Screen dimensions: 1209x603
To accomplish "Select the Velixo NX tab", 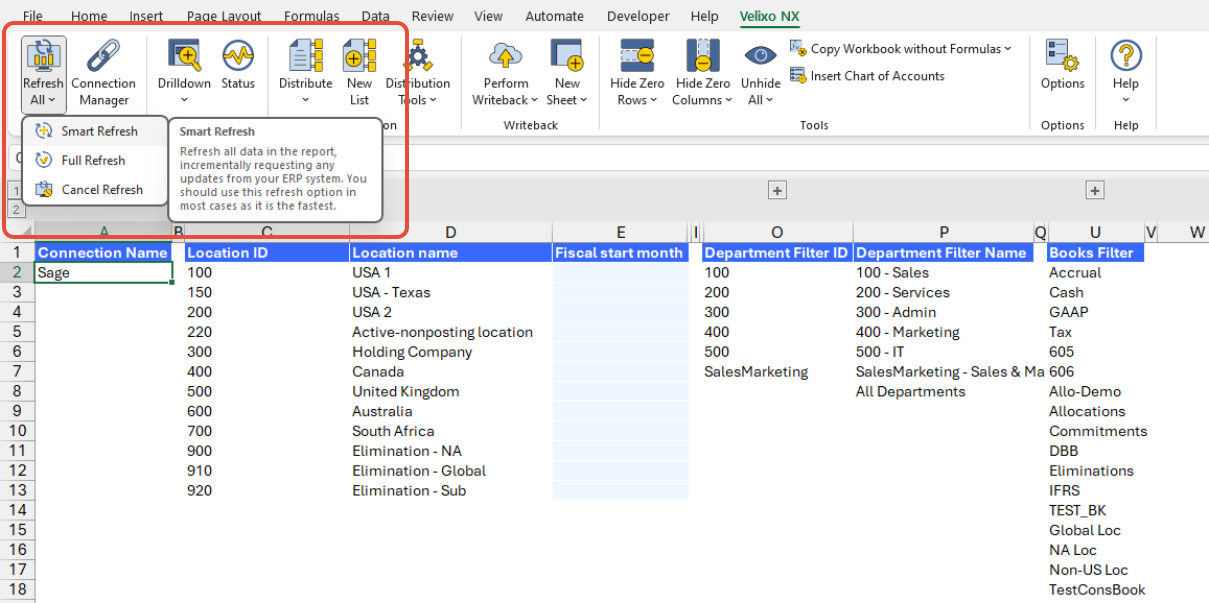I will [x=770, y=16].
